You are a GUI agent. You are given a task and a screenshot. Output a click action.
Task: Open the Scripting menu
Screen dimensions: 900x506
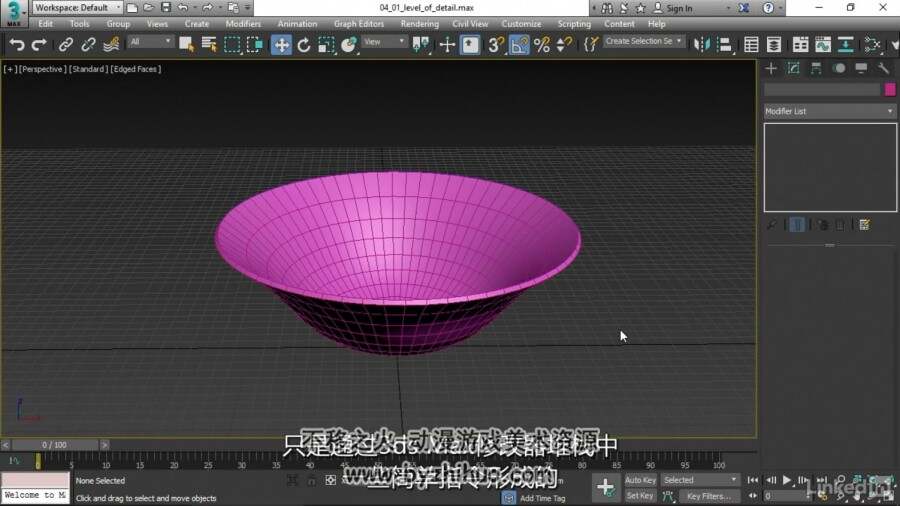point(574,24)
